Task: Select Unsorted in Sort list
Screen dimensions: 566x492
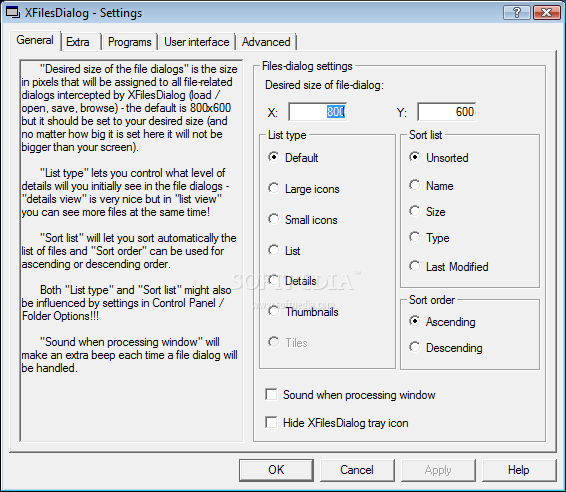Action: click(439, 157)
